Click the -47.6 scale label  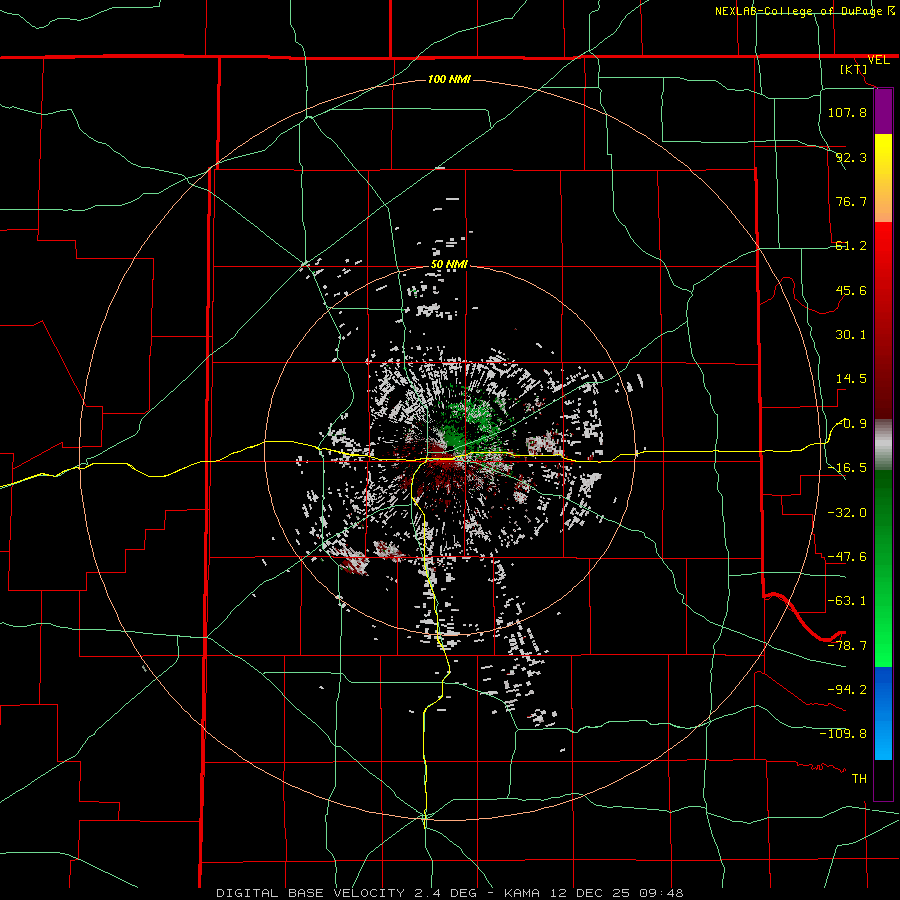point(847,557)
